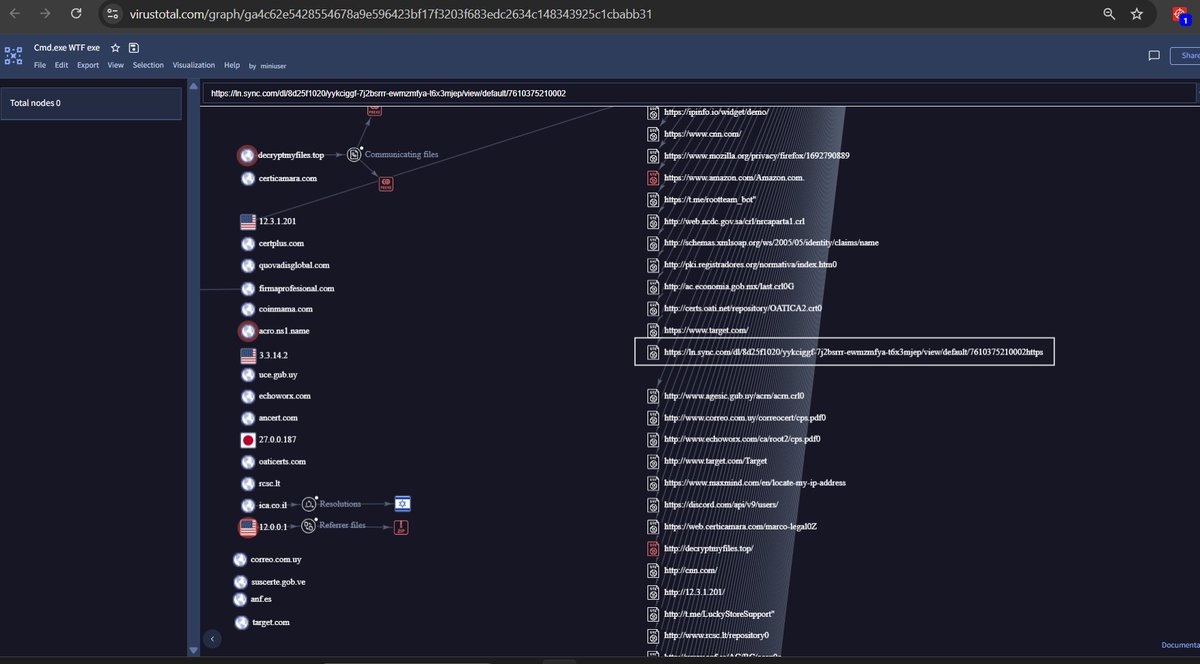
Task: Select the 12.0.0.1 IP flag node
Action: [x=248, y=527]
